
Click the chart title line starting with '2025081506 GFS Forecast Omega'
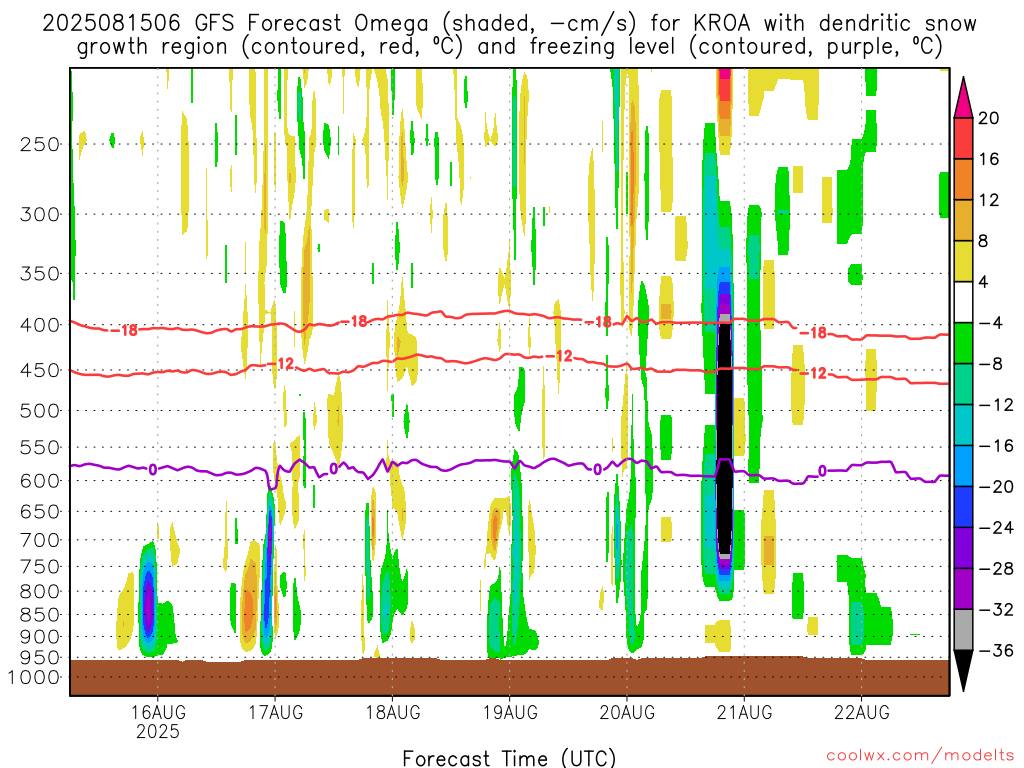[x=509, y=24]
